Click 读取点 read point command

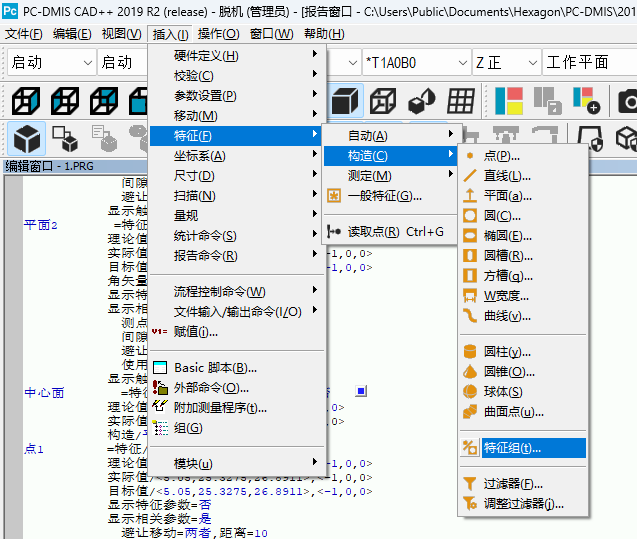point(395,231)
